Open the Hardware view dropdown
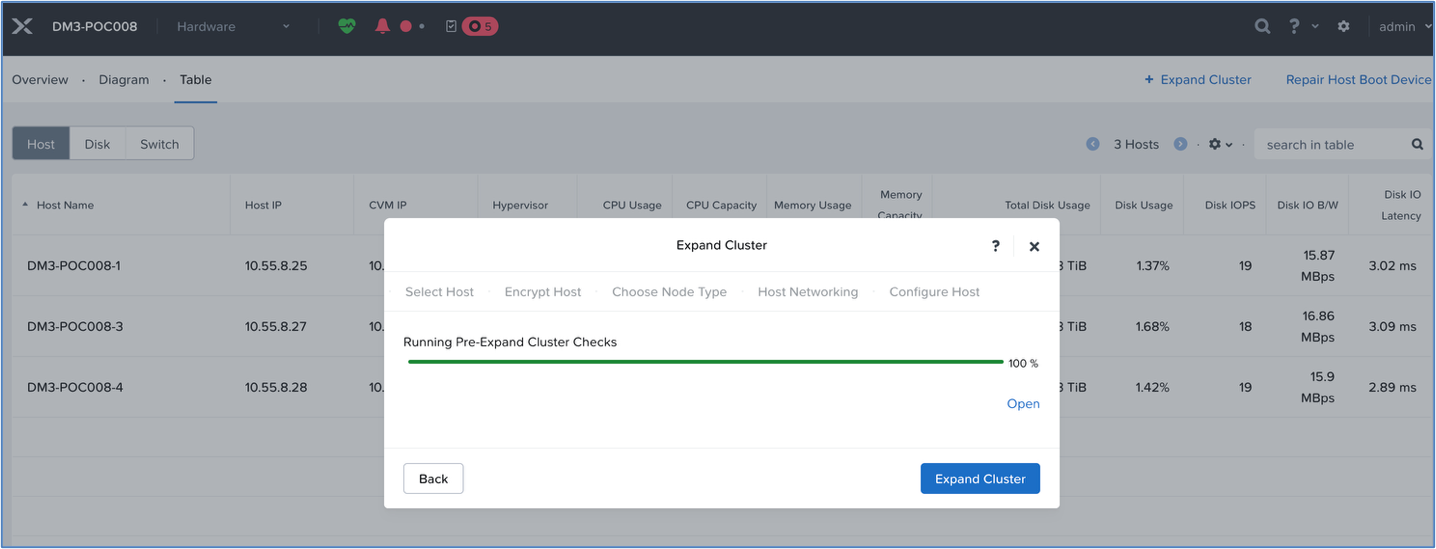The height and width of the screenshot is (549, 1436). click(233, 27)
